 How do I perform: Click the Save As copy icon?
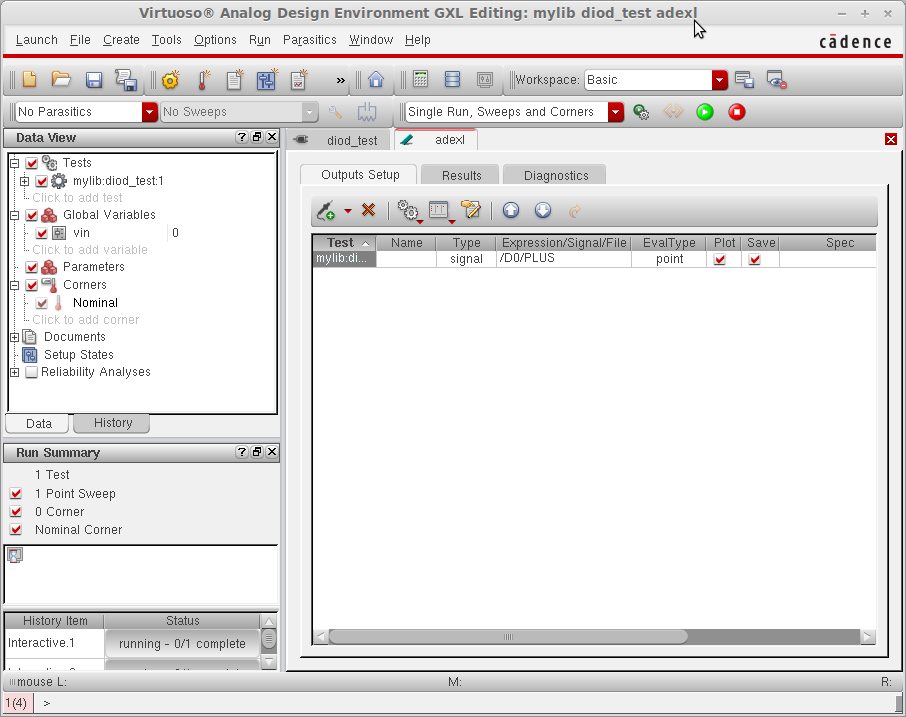[x=125, y=80]
